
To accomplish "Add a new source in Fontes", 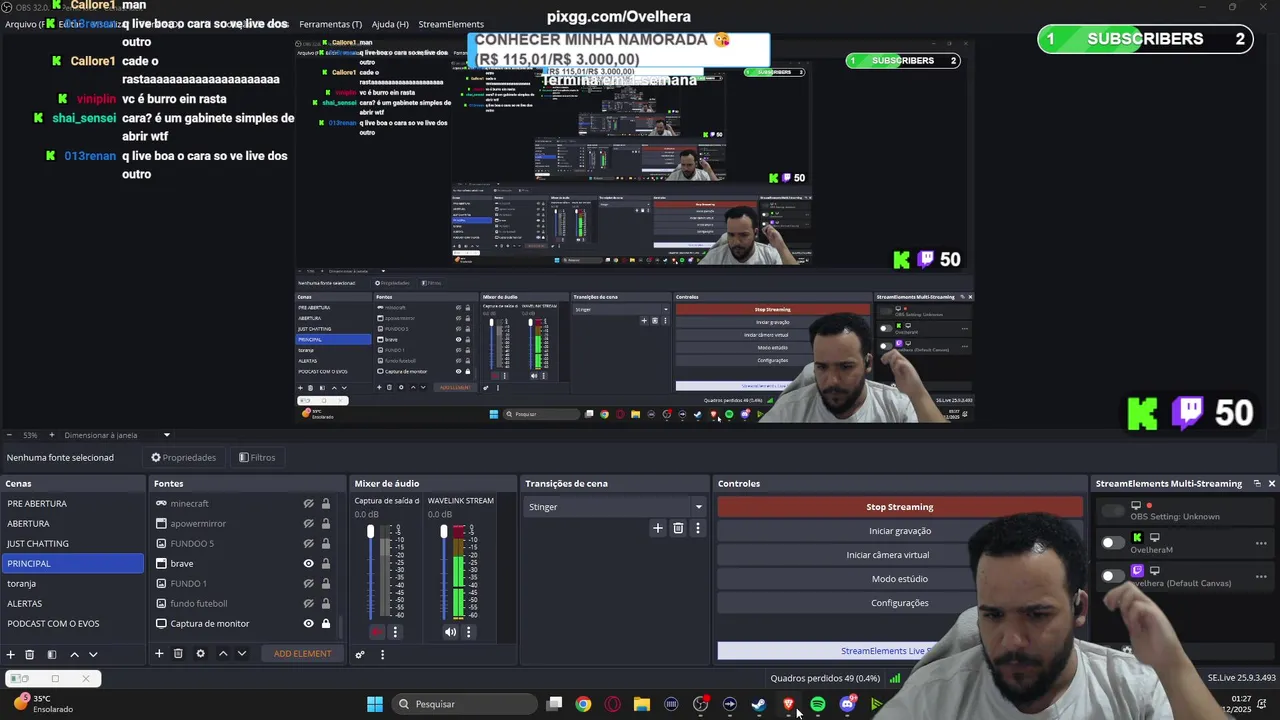I will point(159,653).
